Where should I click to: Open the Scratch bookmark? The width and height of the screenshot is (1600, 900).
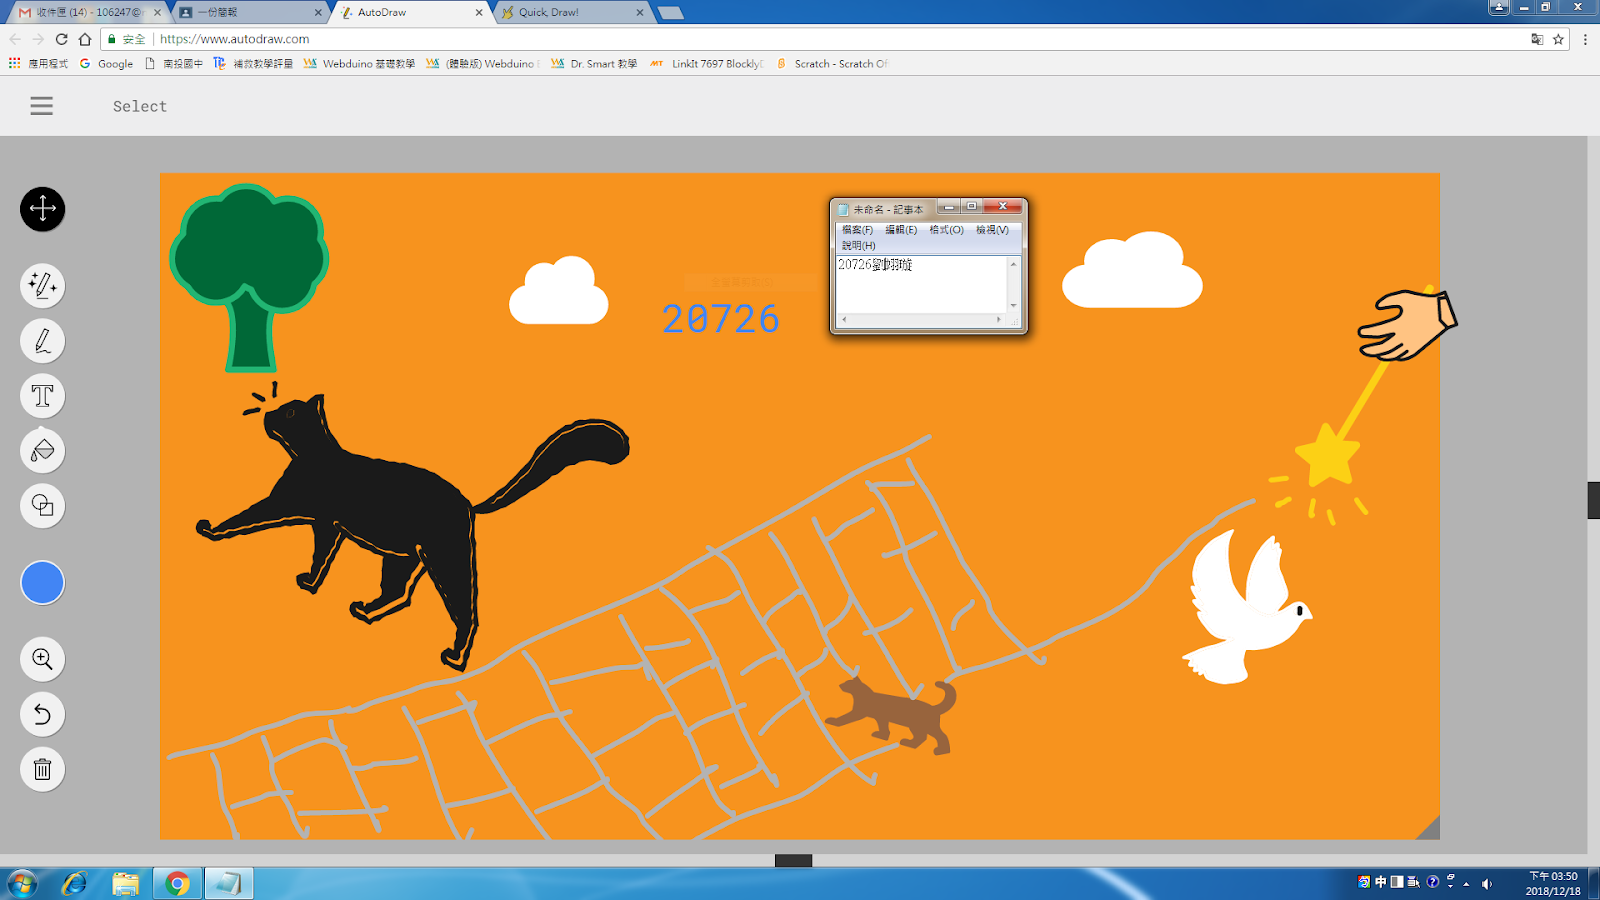click(832, 63)
